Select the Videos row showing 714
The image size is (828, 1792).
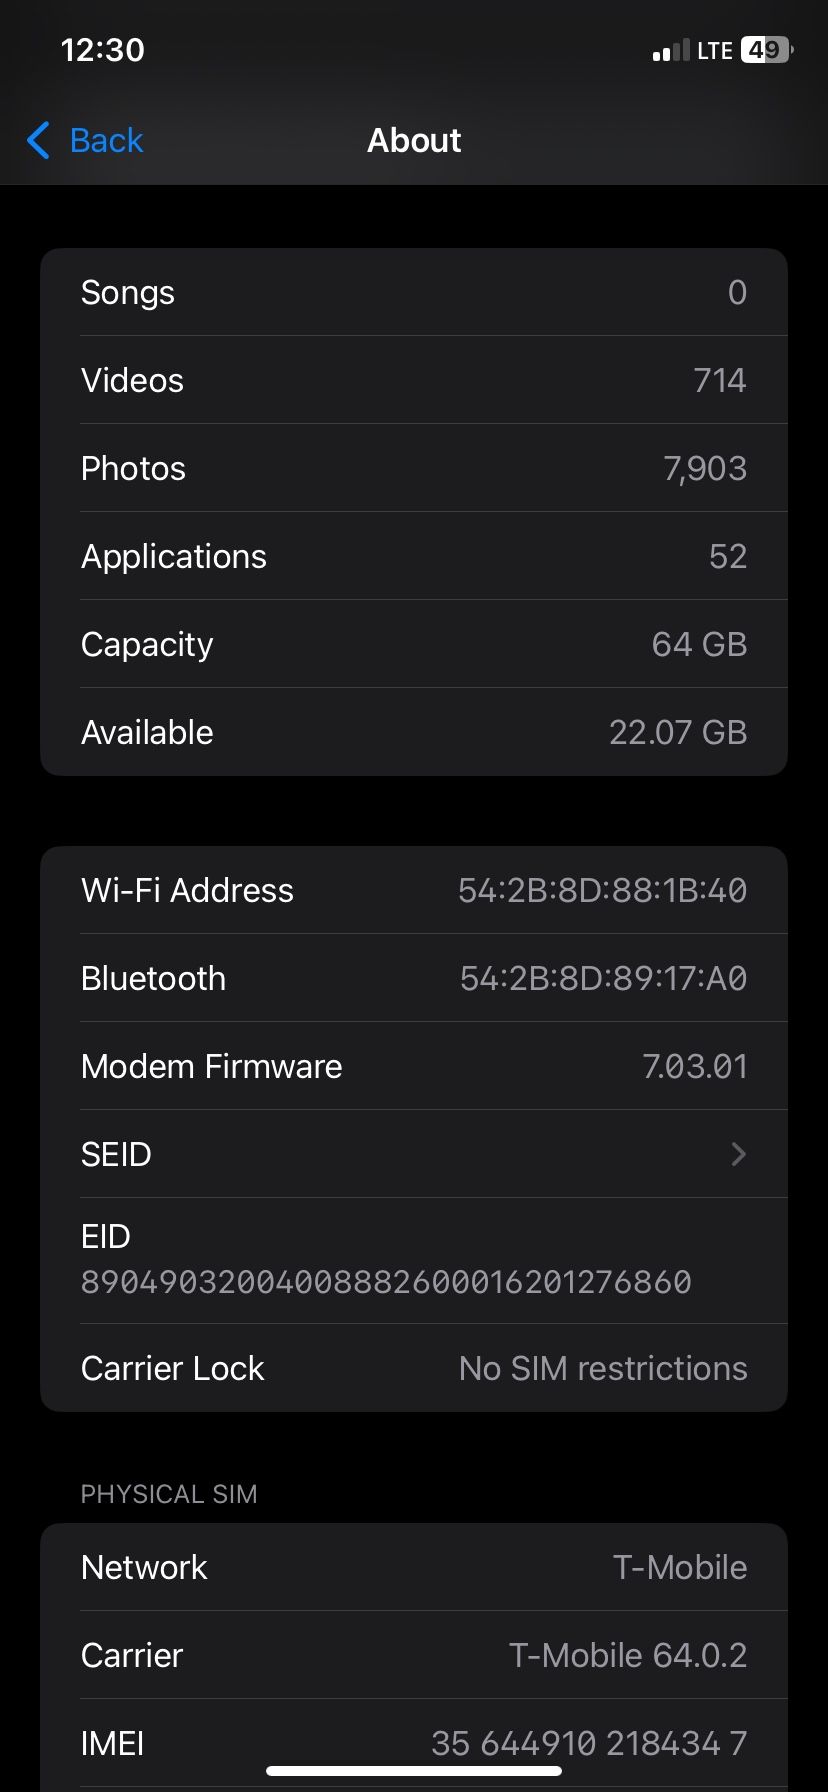[x=414, y=381]
